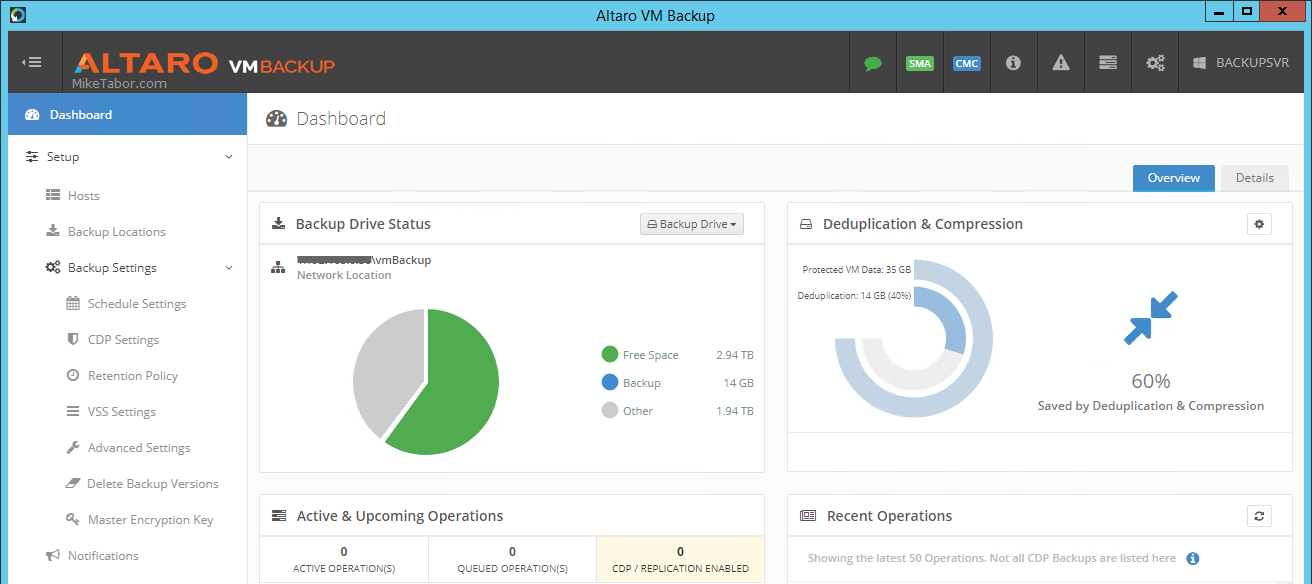Open the gears settings icon in top bar
Screen dimensions: 1312x584
coord(1155,62)
